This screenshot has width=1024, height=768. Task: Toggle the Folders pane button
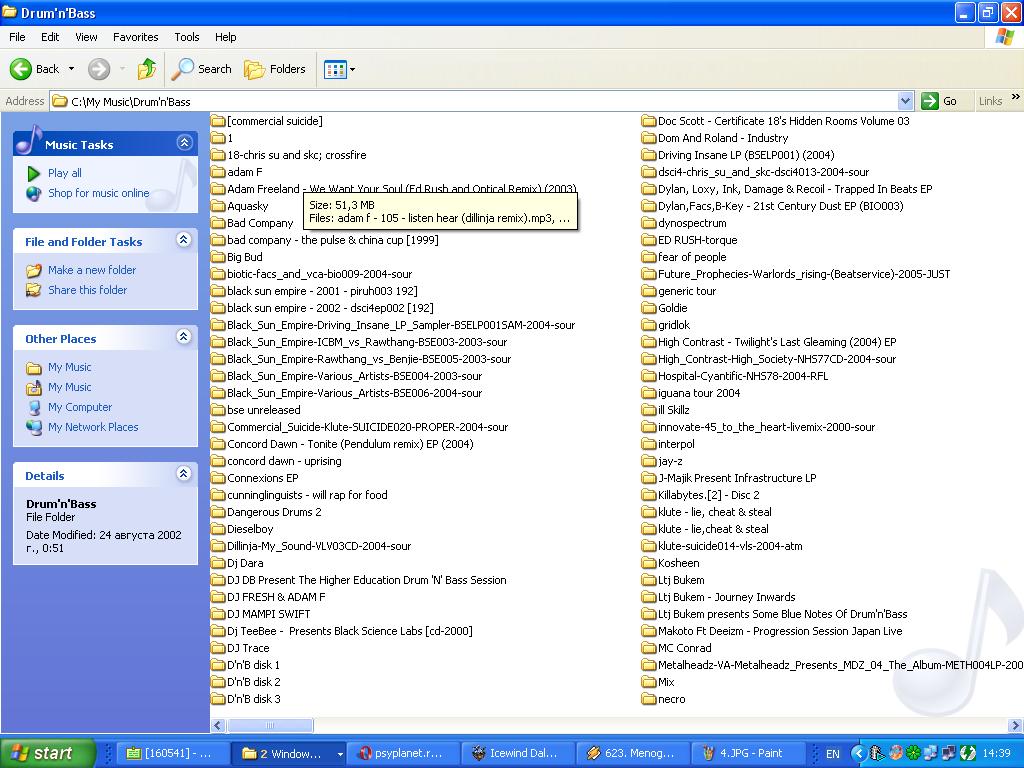tap(275, 69)
